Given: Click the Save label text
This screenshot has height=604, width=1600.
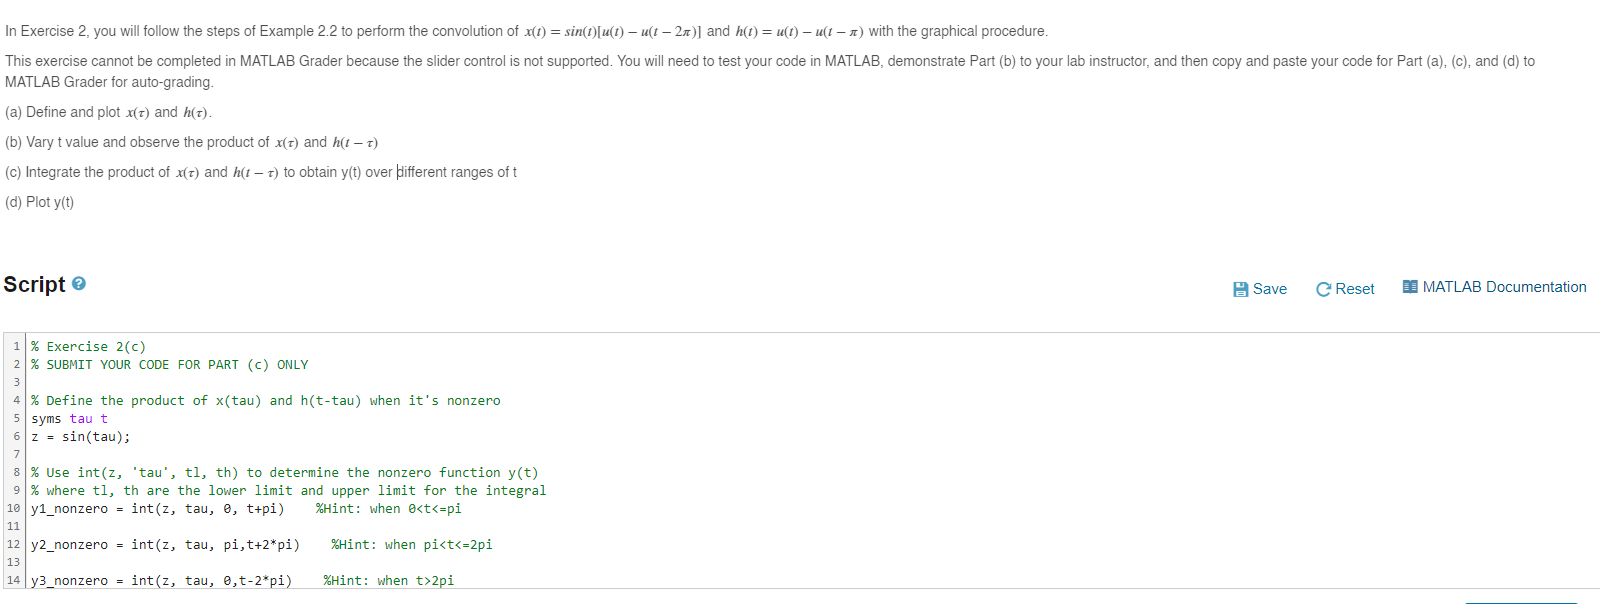Looking at the screenshot, I should pyautogui.click(x=1268, y=289).
